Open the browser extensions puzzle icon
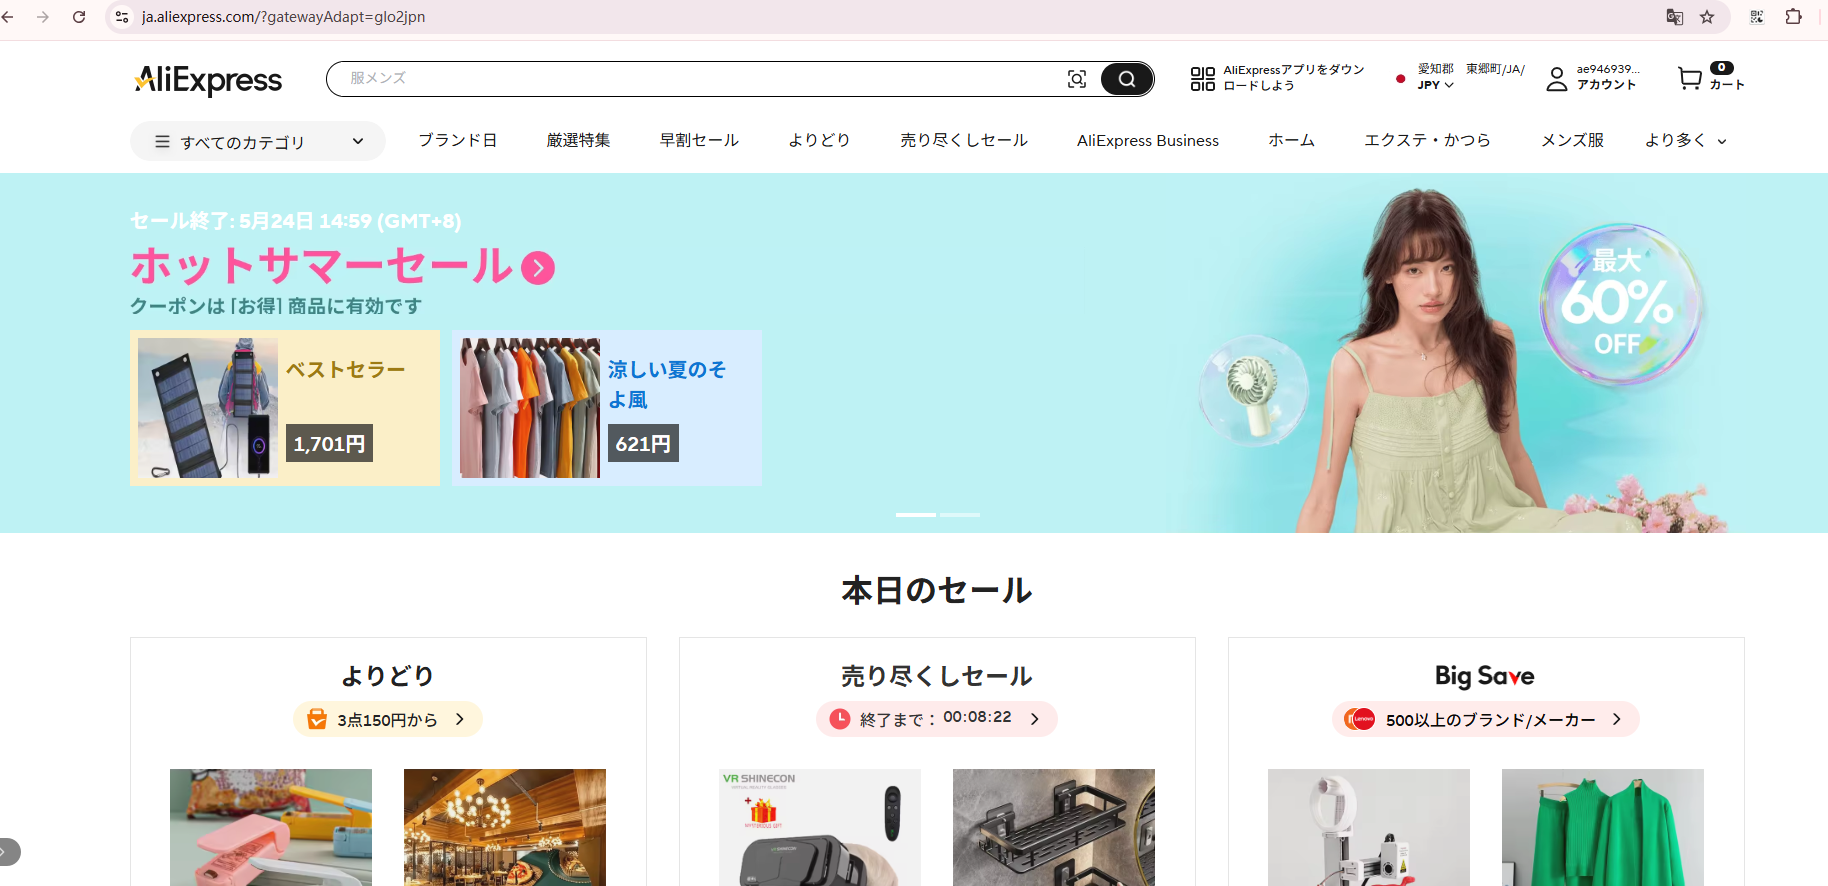Screen dimensions: 1828x886 point(1794,17)
